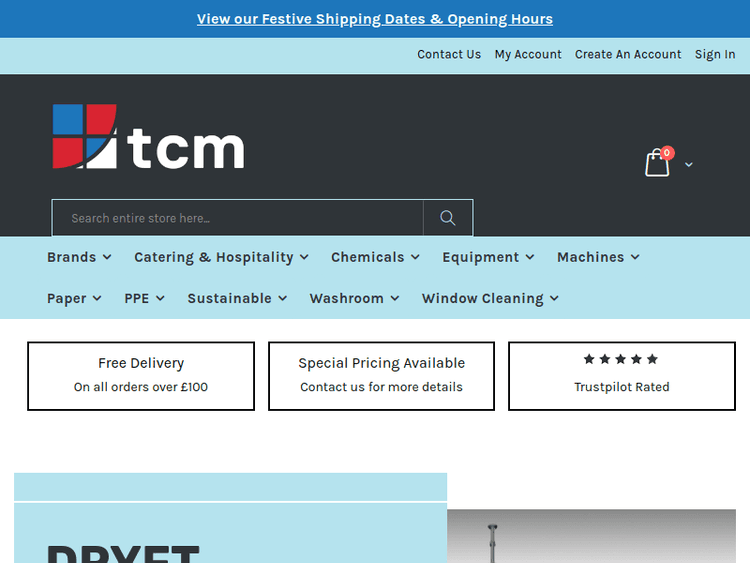Open the My Account link
The width and height of the screenshot is (750, 563).
528,55
